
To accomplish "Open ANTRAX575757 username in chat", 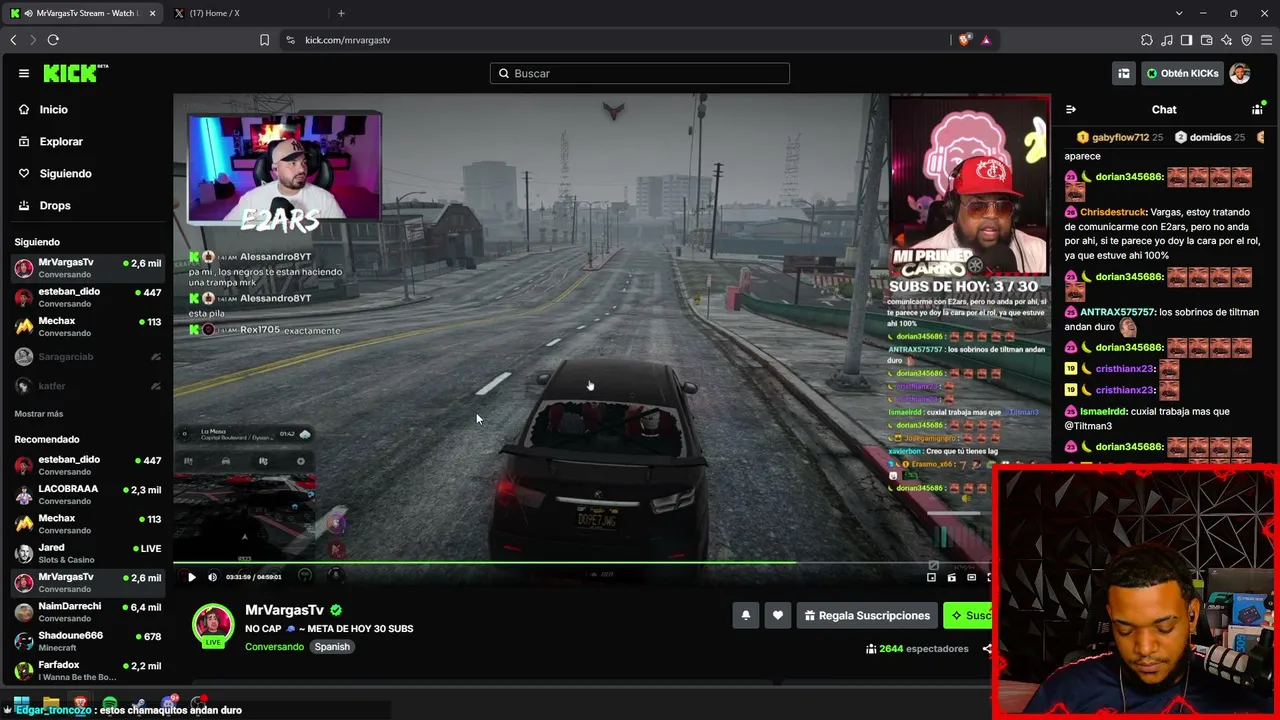I will pyautogui.click(x=1117, y=312).
